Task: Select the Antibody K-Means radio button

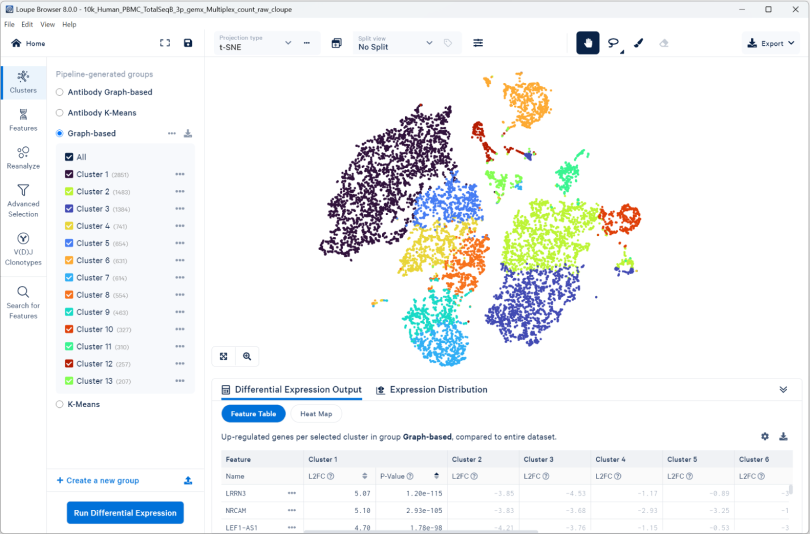Action: [60, 113]
